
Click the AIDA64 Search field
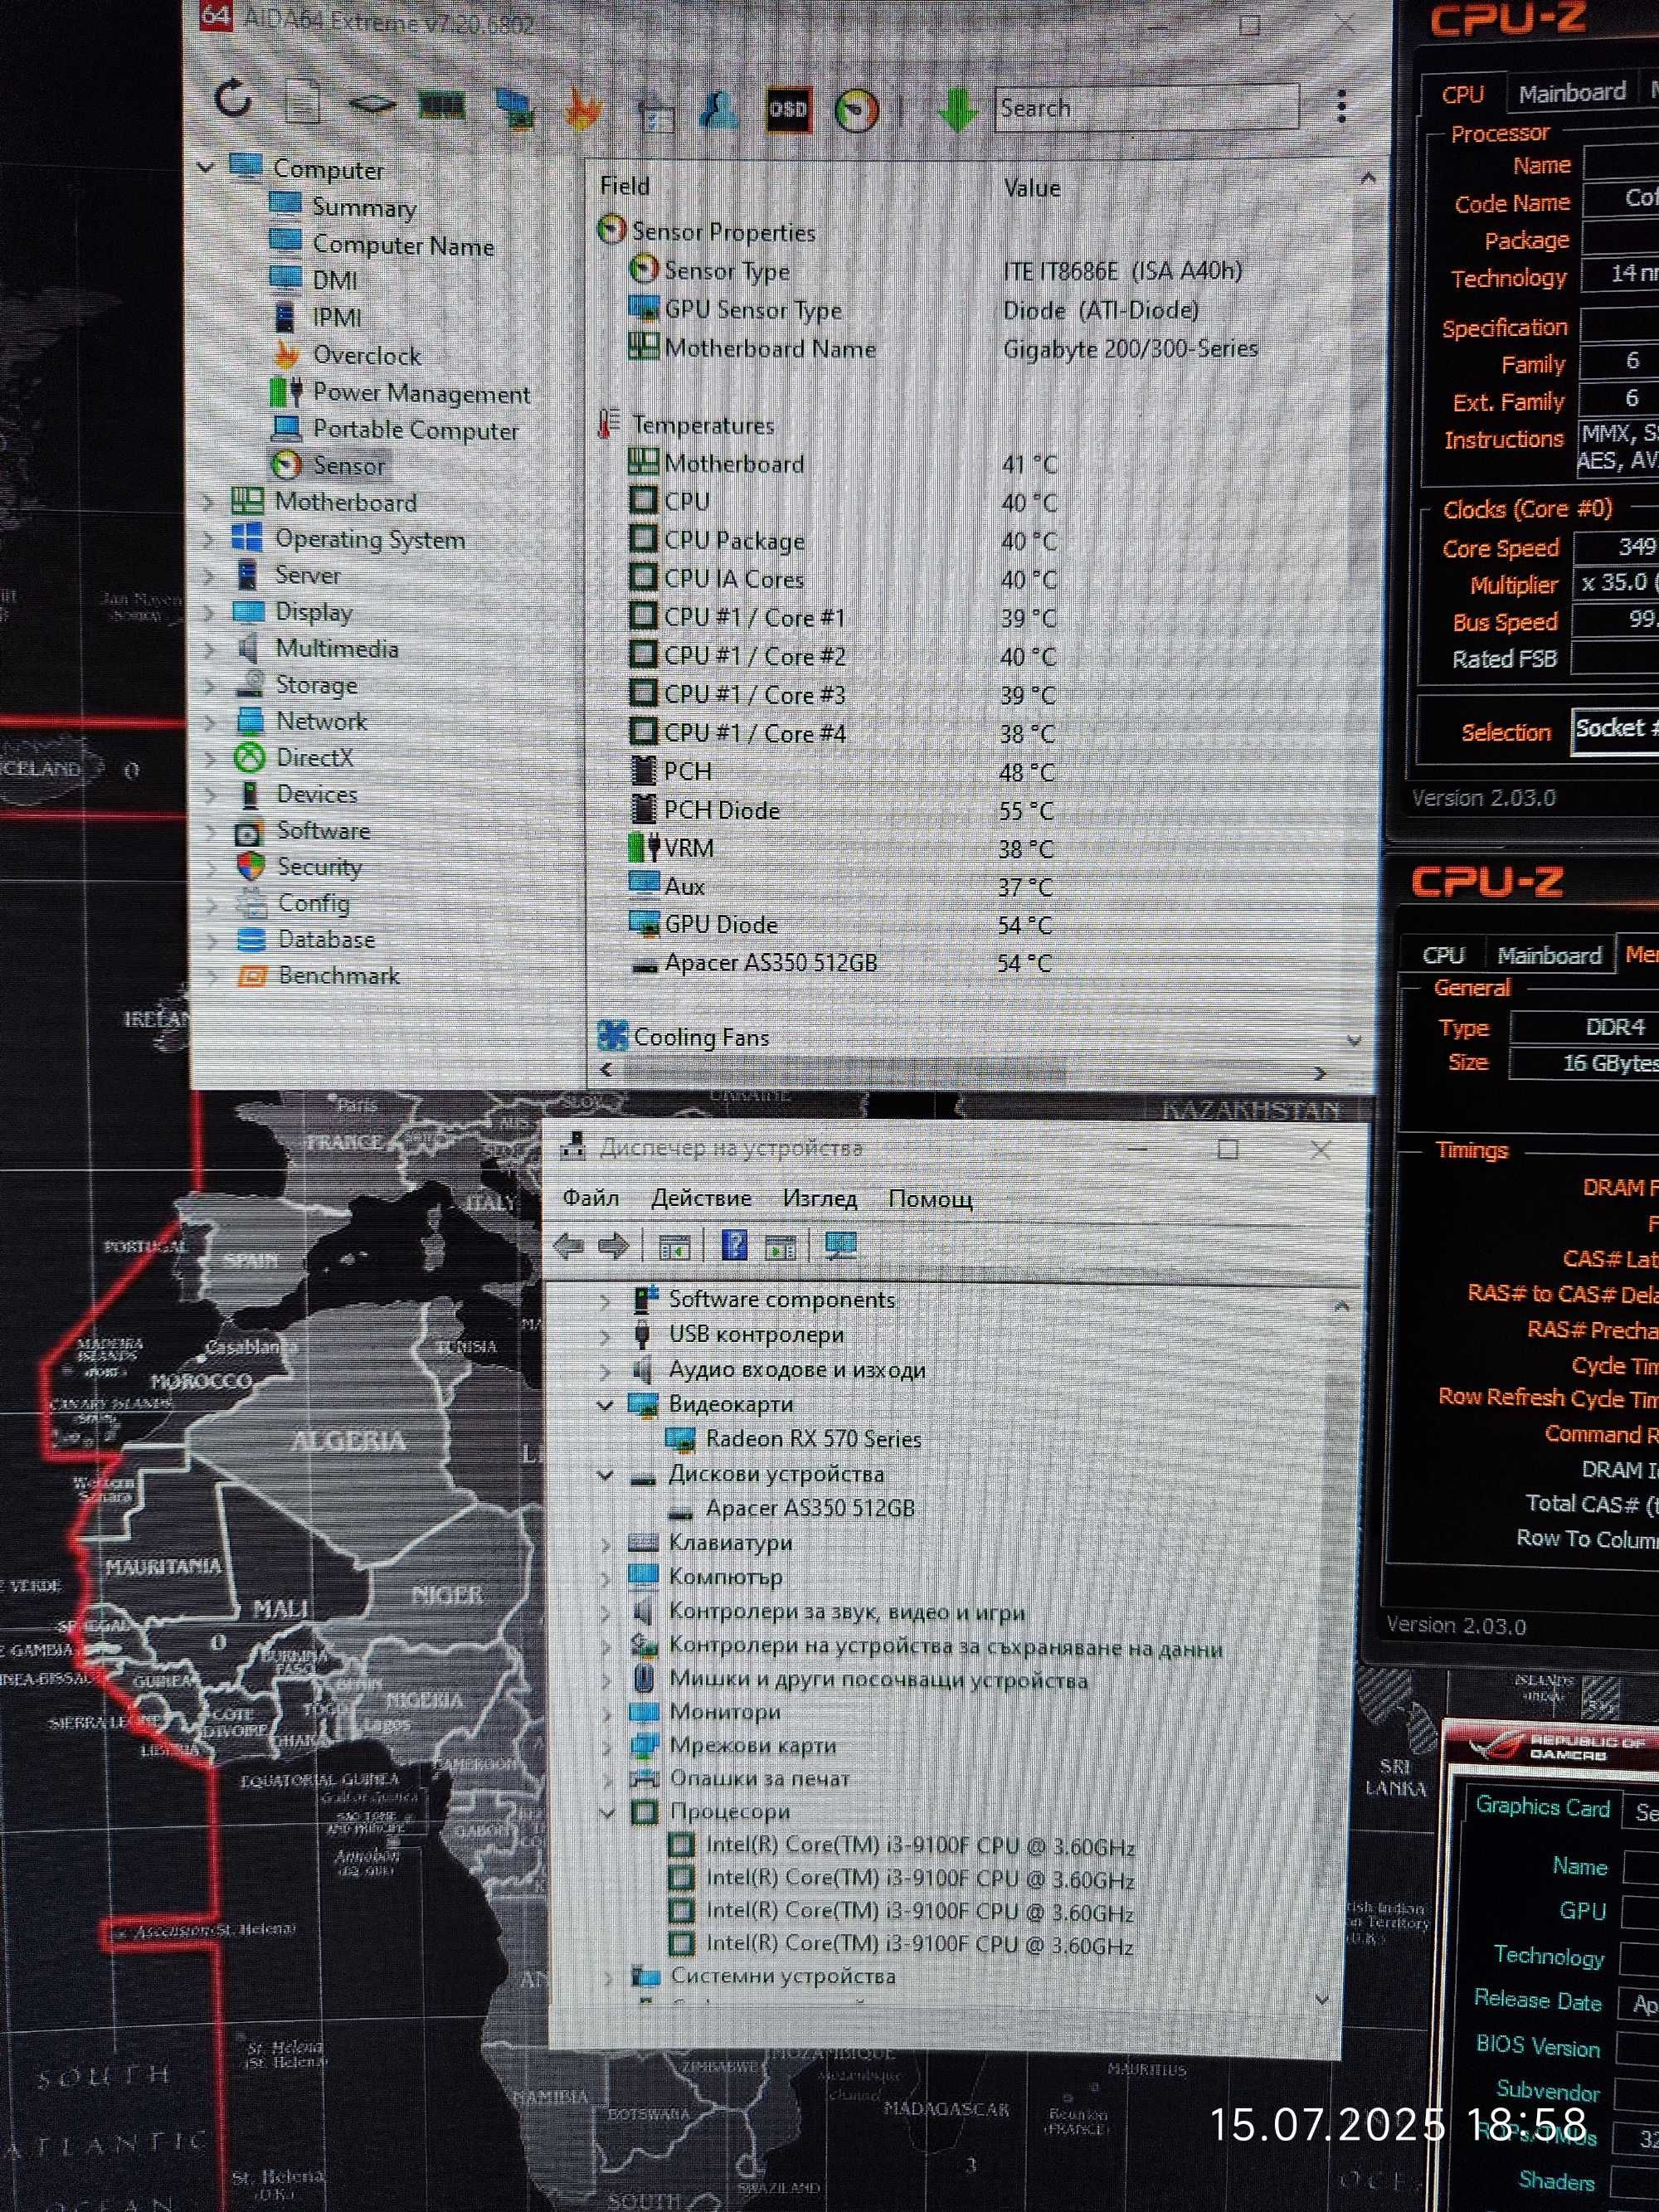(x=1146, y=108)
